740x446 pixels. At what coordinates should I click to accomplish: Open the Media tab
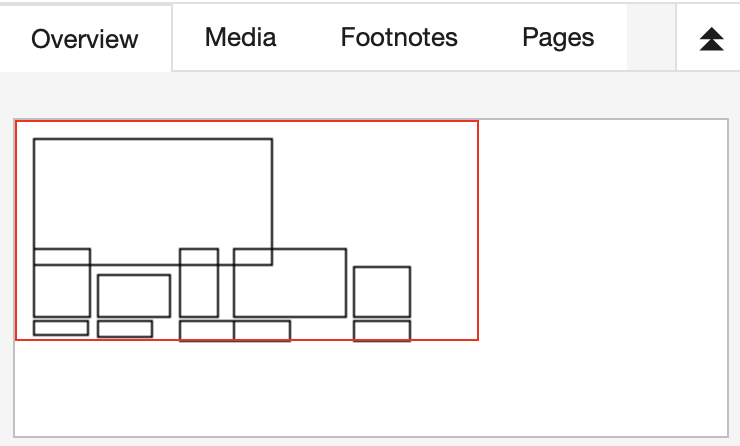[240, 38]
